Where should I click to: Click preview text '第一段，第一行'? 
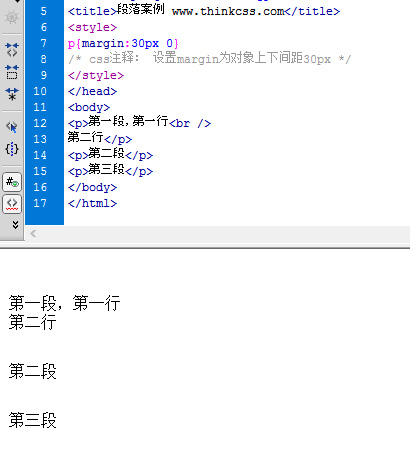click(64, 303)
